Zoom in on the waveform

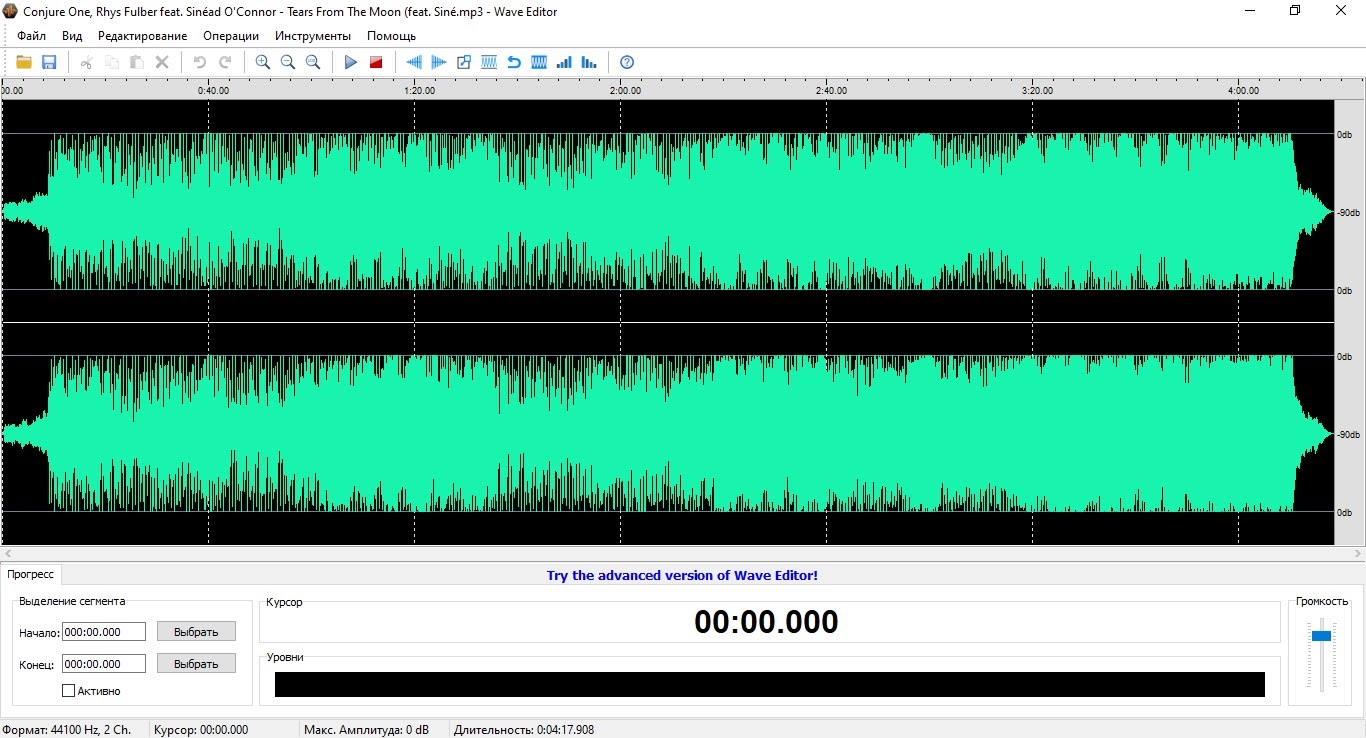(x=263, y=62)
